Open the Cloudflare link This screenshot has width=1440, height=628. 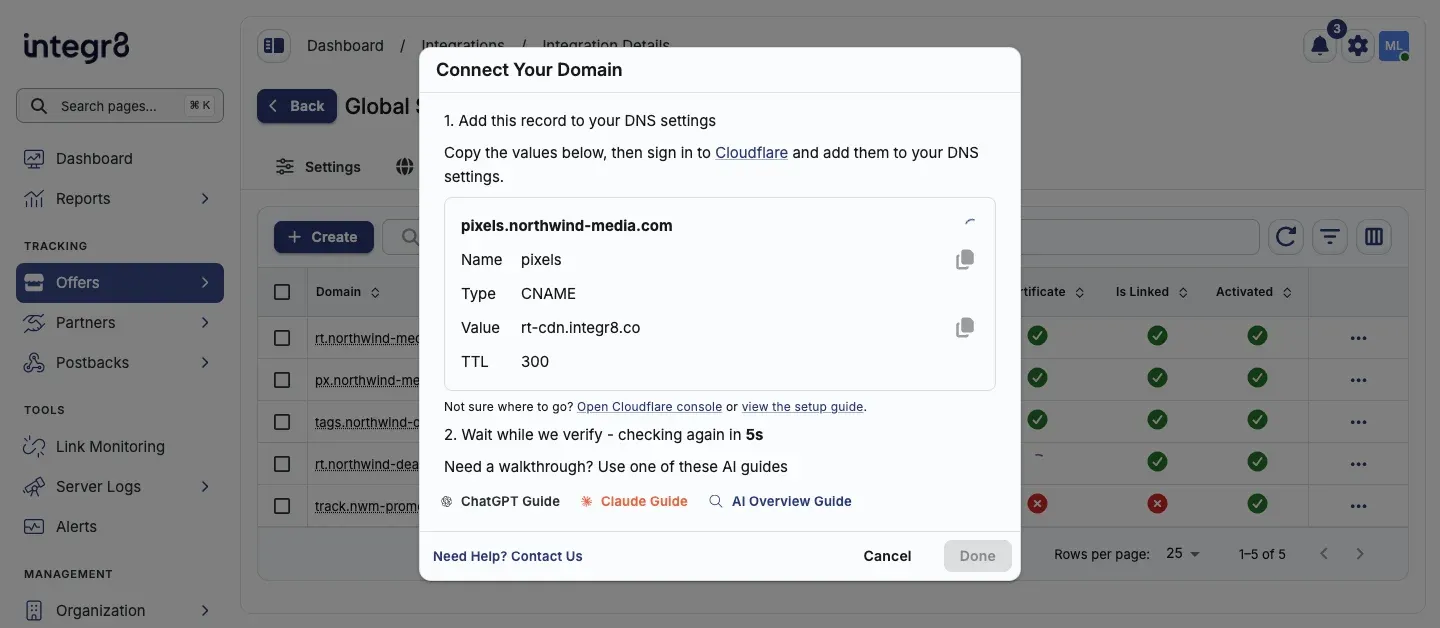(751, 153)
